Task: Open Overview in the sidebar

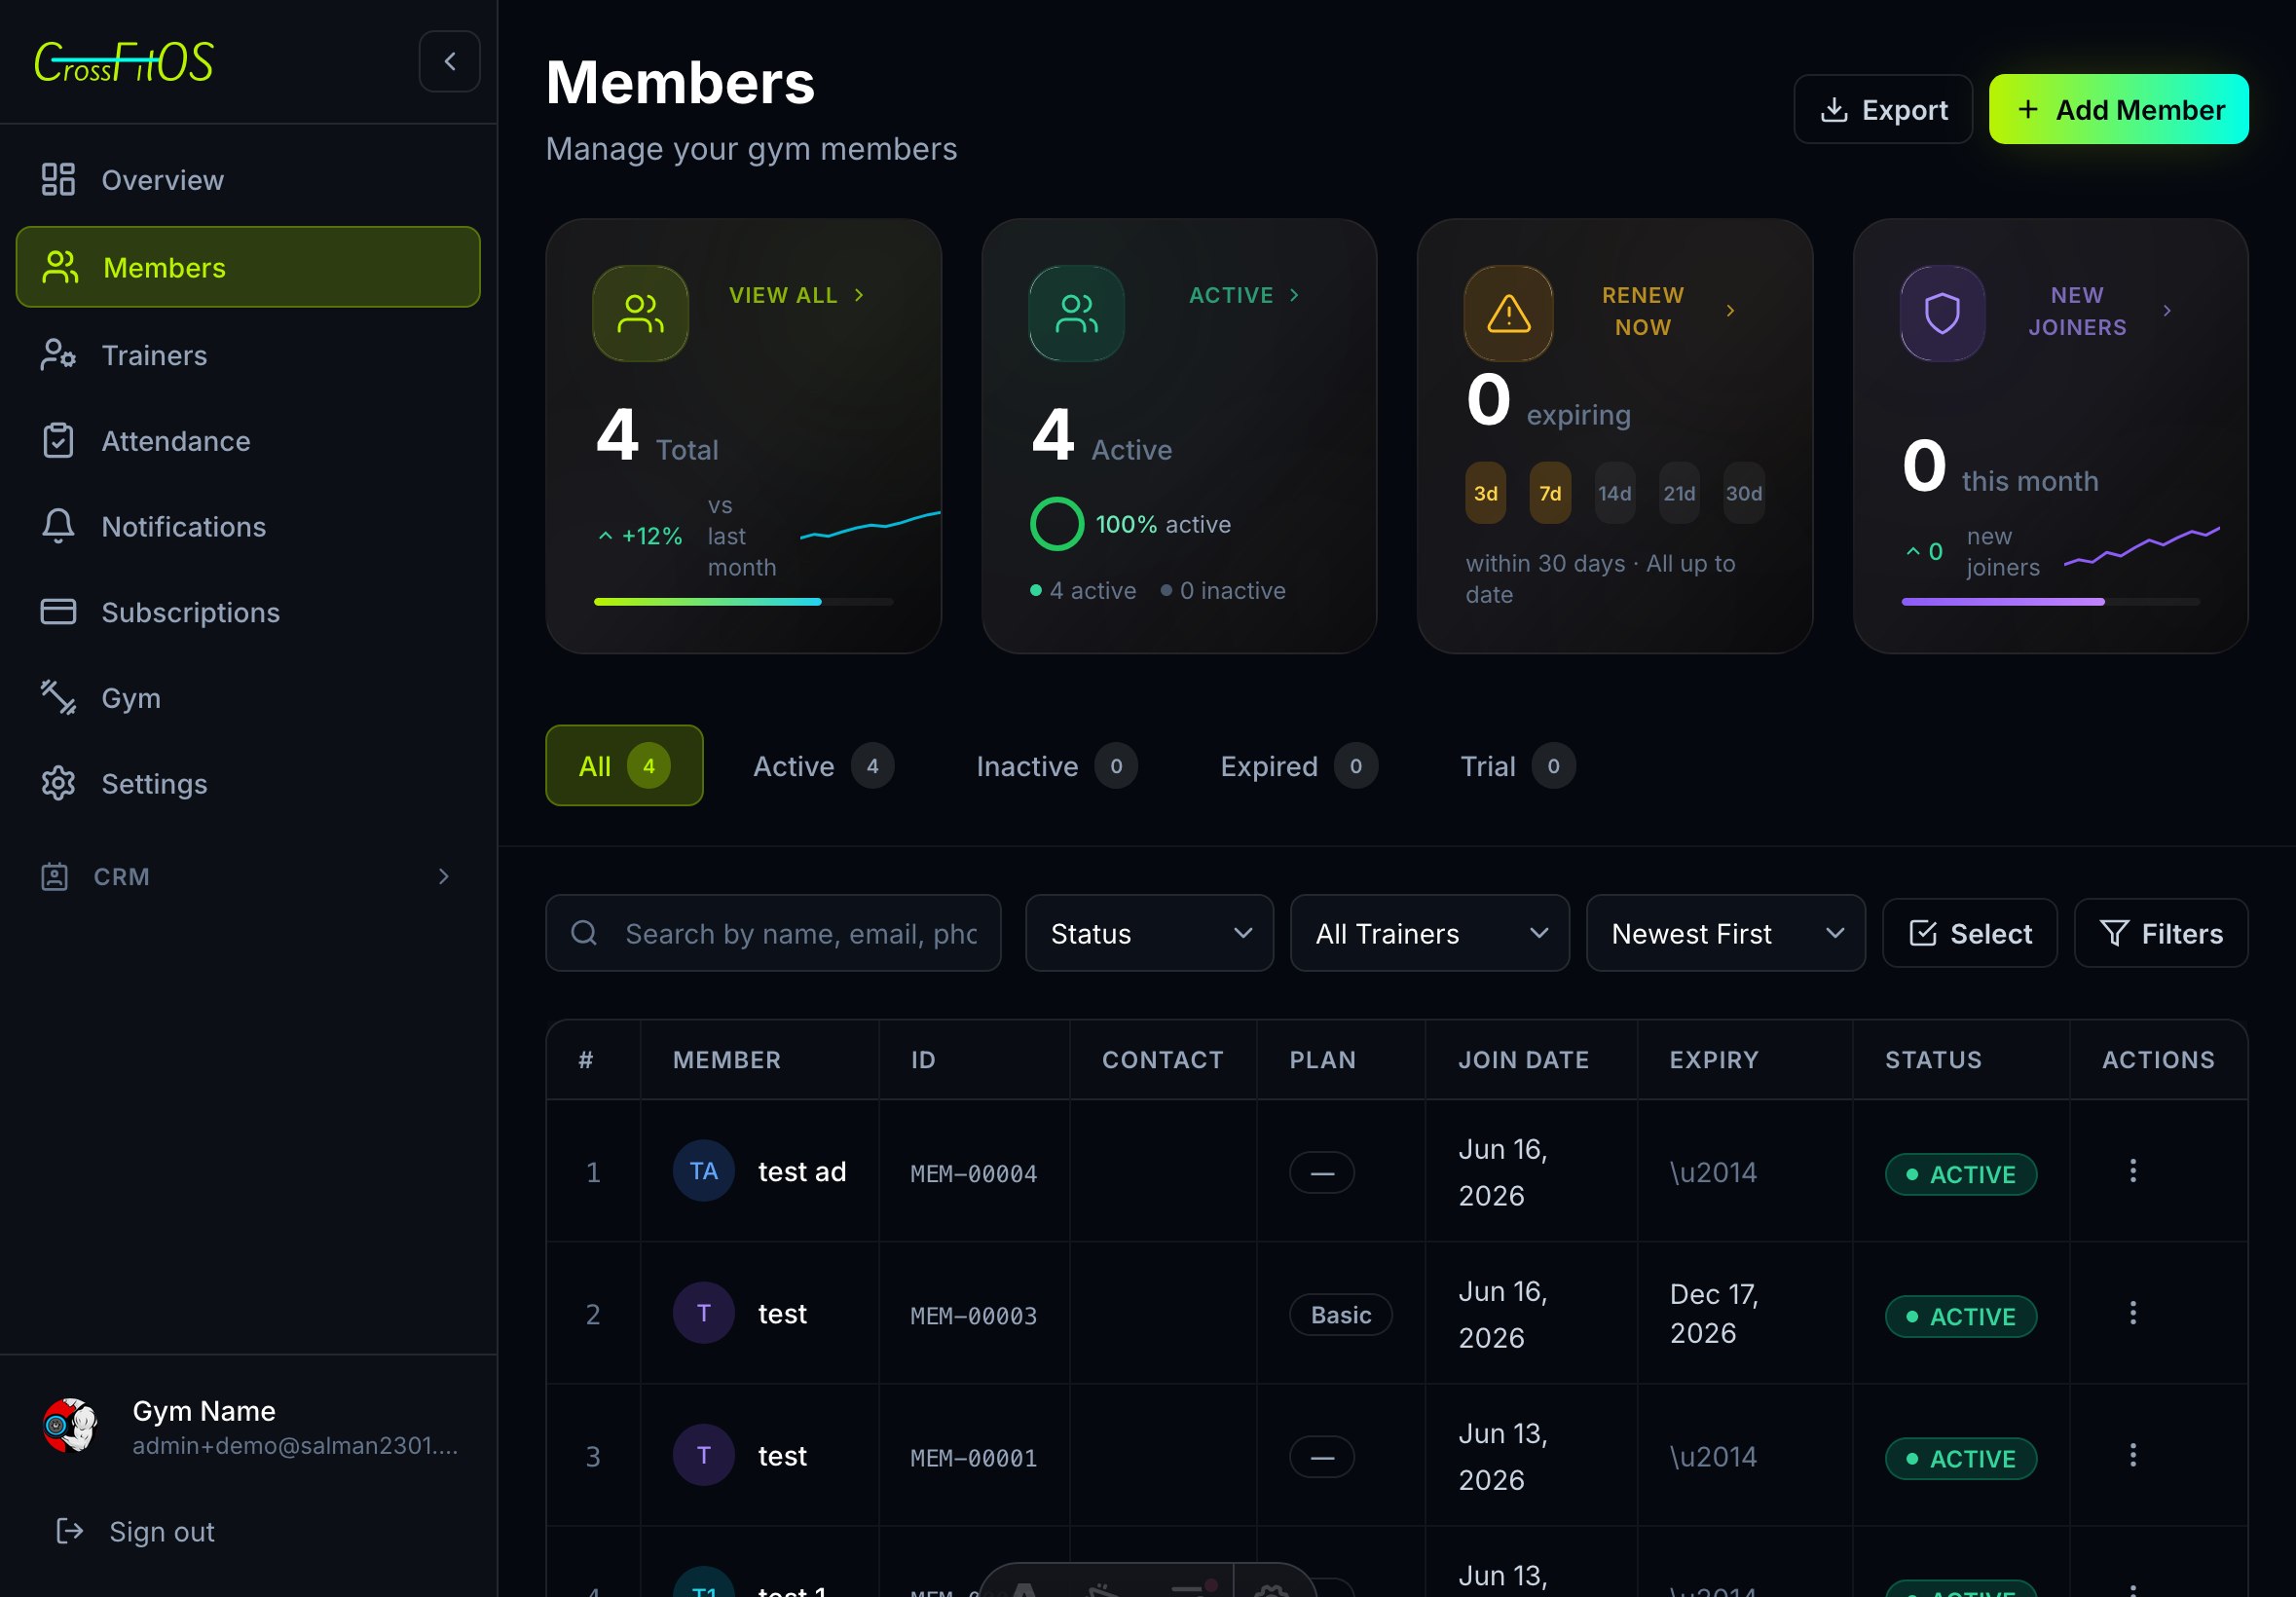Action: [248, 180]
